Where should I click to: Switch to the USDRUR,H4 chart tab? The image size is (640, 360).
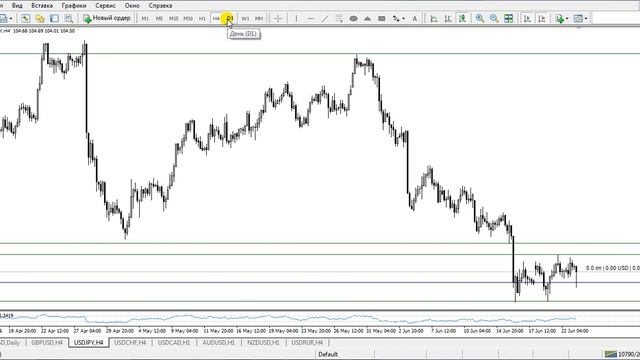tap(307, 342)
